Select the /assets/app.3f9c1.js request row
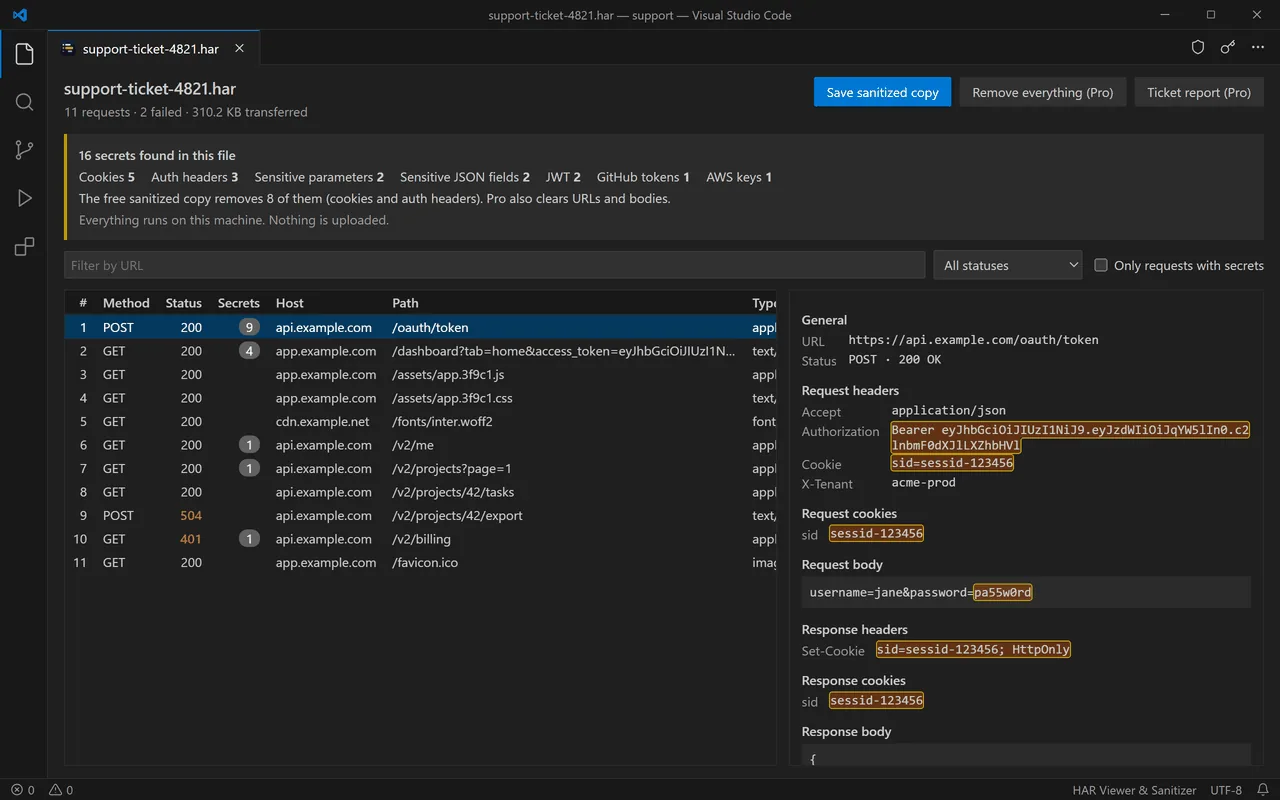Image resolution: width=1280 pixels, height=800 pixels. click(x=421, y=374)
